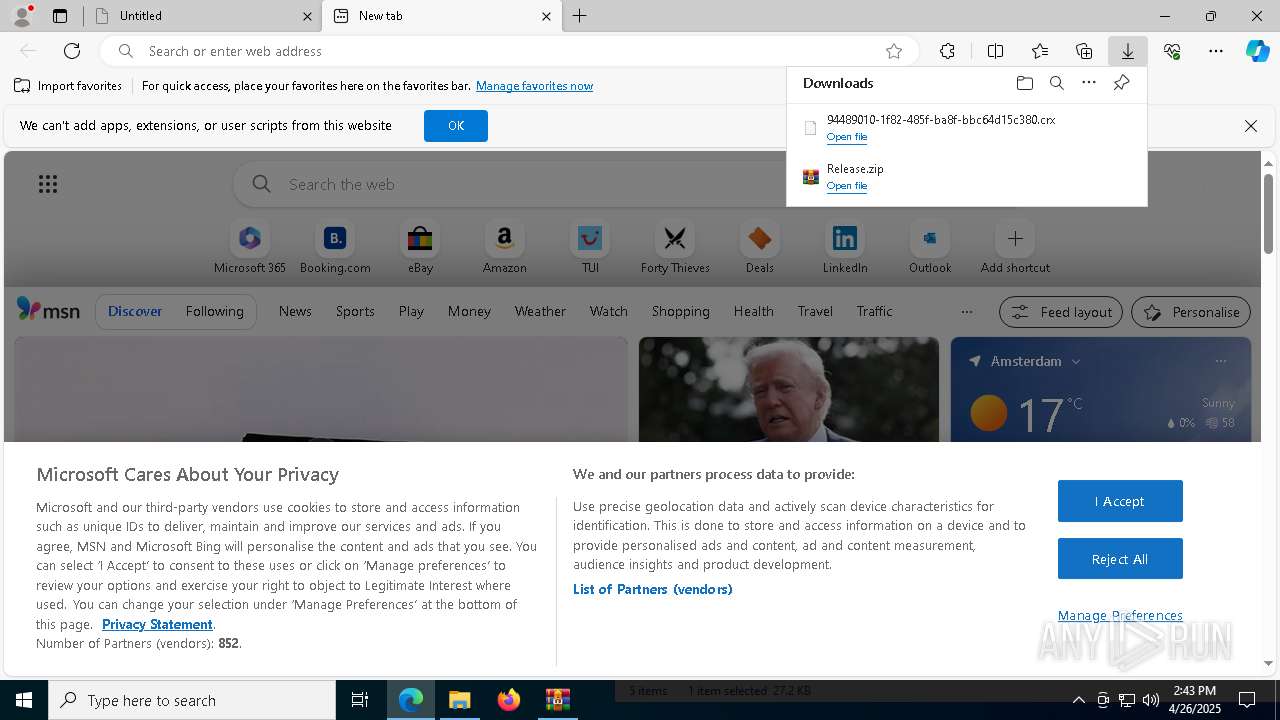Pin the Downloads panel
Screen dimensions: 1280x720
pos(1121,83)
